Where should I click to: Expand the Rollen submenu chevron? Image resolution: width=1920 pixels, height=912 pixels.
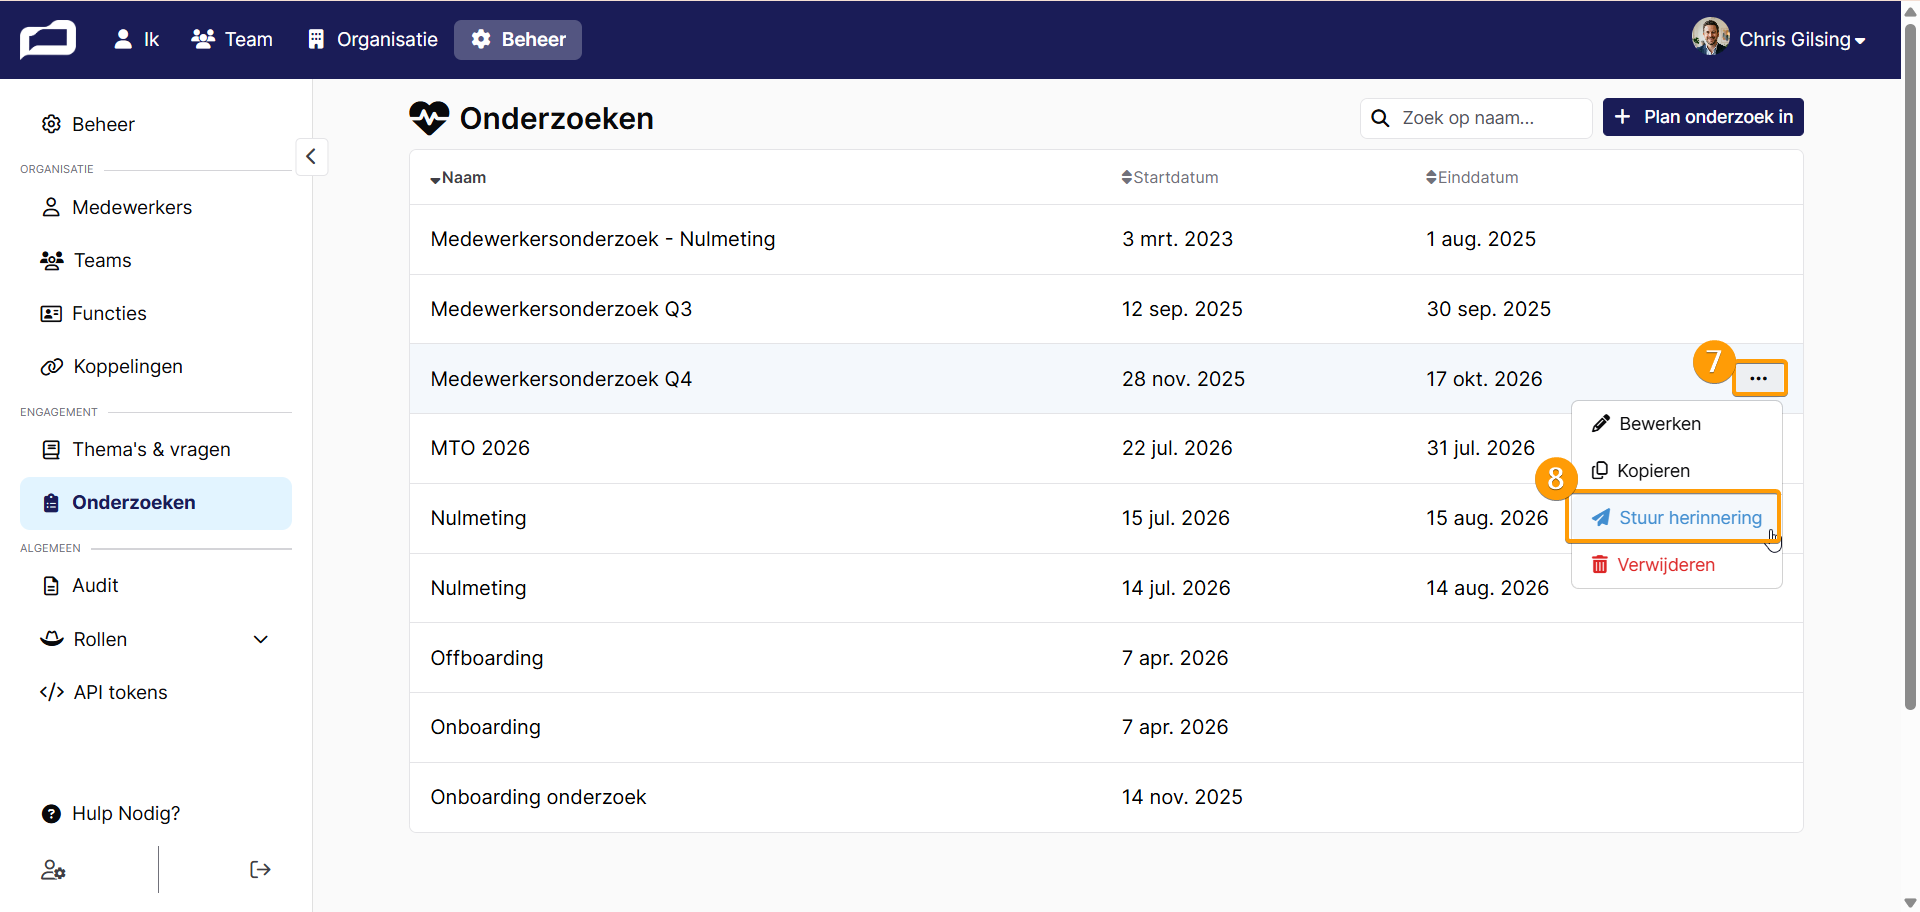[261, 639]
